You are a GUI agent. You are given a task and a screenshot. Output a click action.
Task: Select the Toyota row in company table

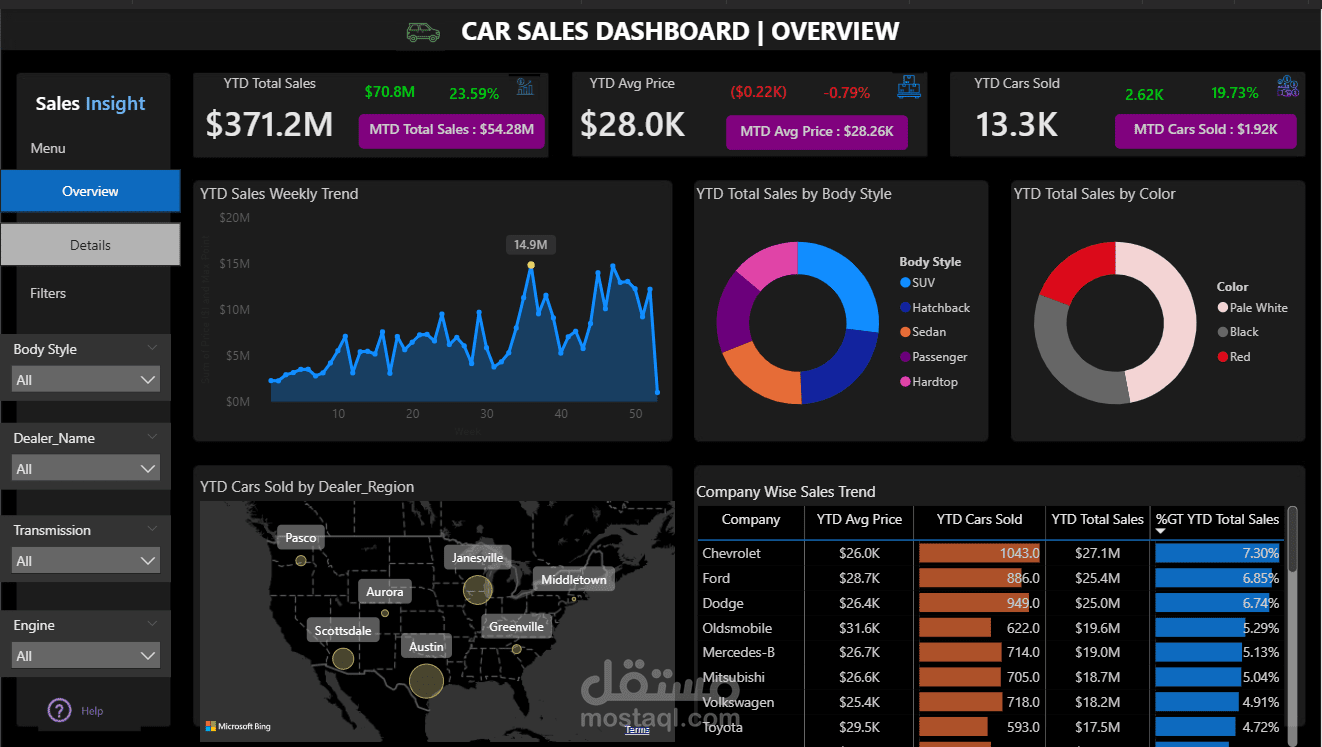point(990,727)
